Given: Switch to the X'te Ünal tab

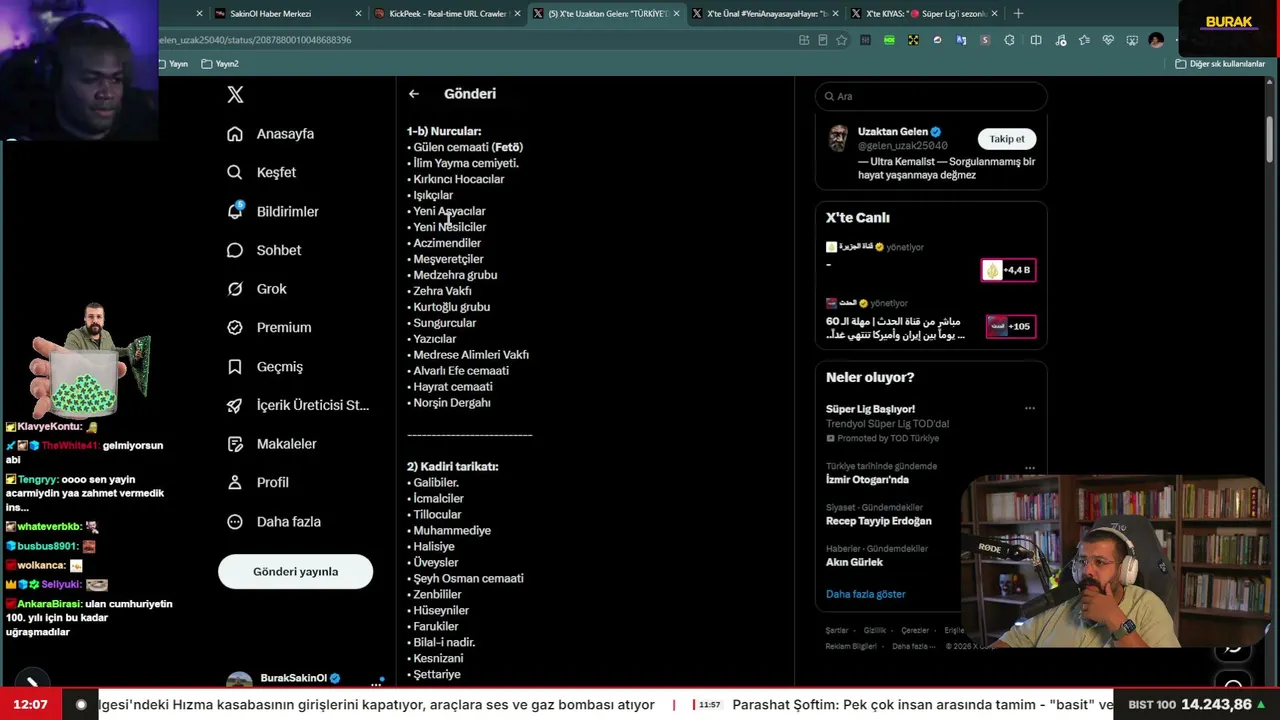Looking at the screenshot, I should click(765, 14).
